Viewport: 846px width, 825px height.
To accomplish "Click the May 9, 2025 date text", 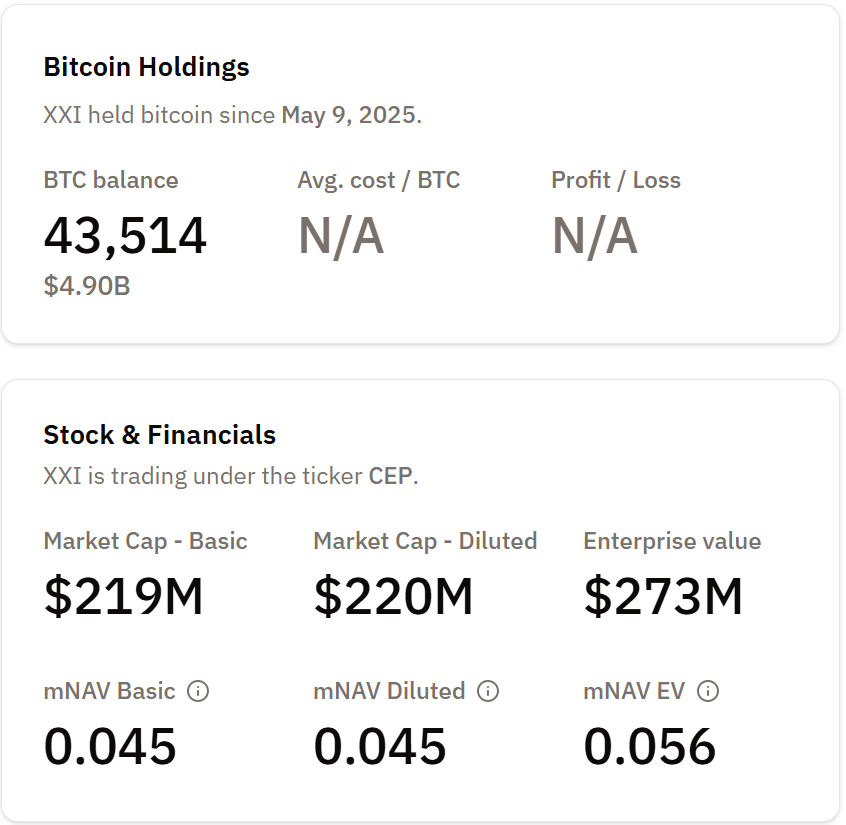I will click(348, 115).
